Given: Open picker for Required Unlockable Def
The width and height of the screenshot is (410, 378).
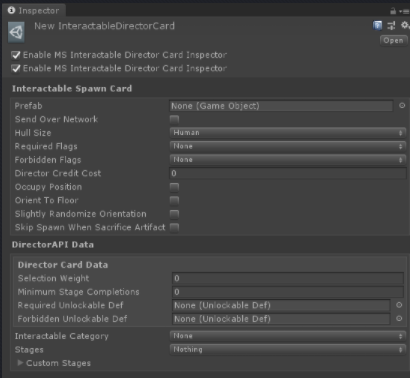Looking at the screenshot, I should (399, 305).
